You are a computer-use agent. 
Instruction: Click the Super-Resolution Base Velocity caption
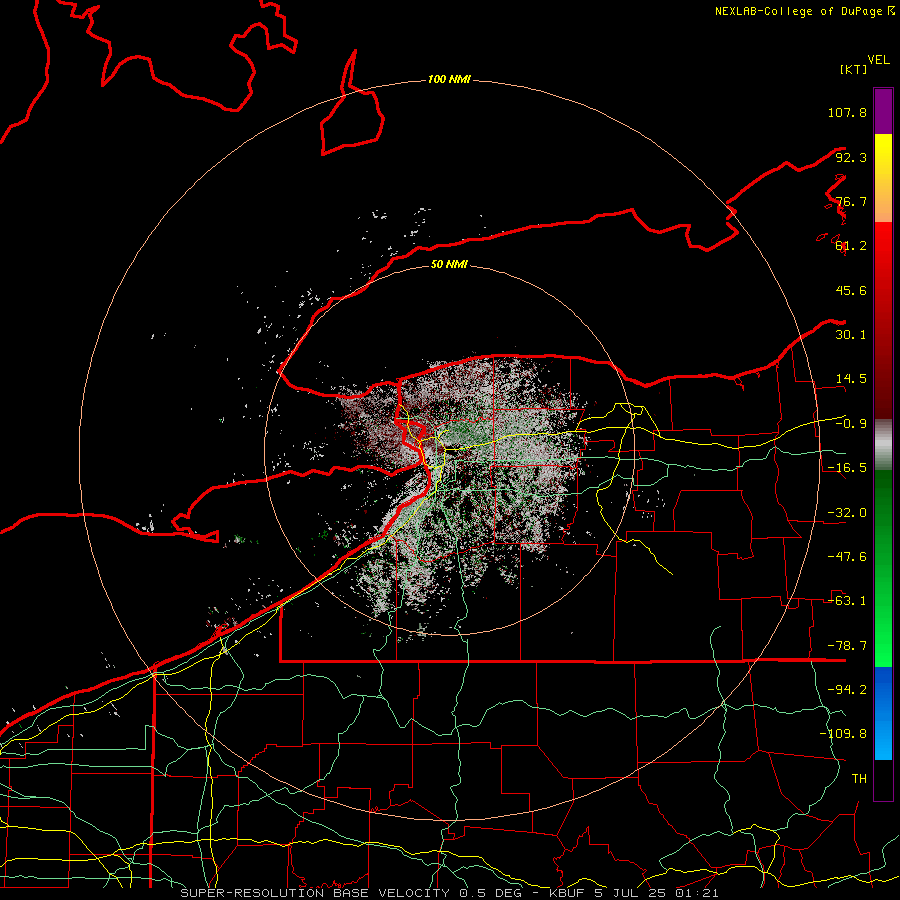449,893
